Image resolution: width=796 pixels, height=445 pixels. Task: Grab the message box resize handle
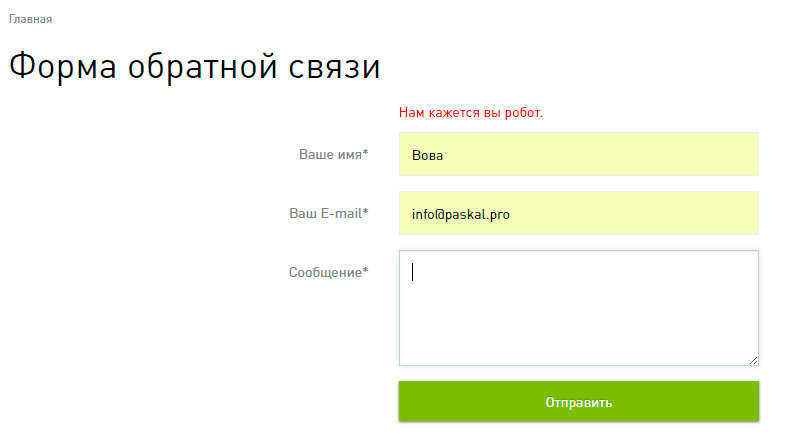pyautogui.click(x=753, y=360)
